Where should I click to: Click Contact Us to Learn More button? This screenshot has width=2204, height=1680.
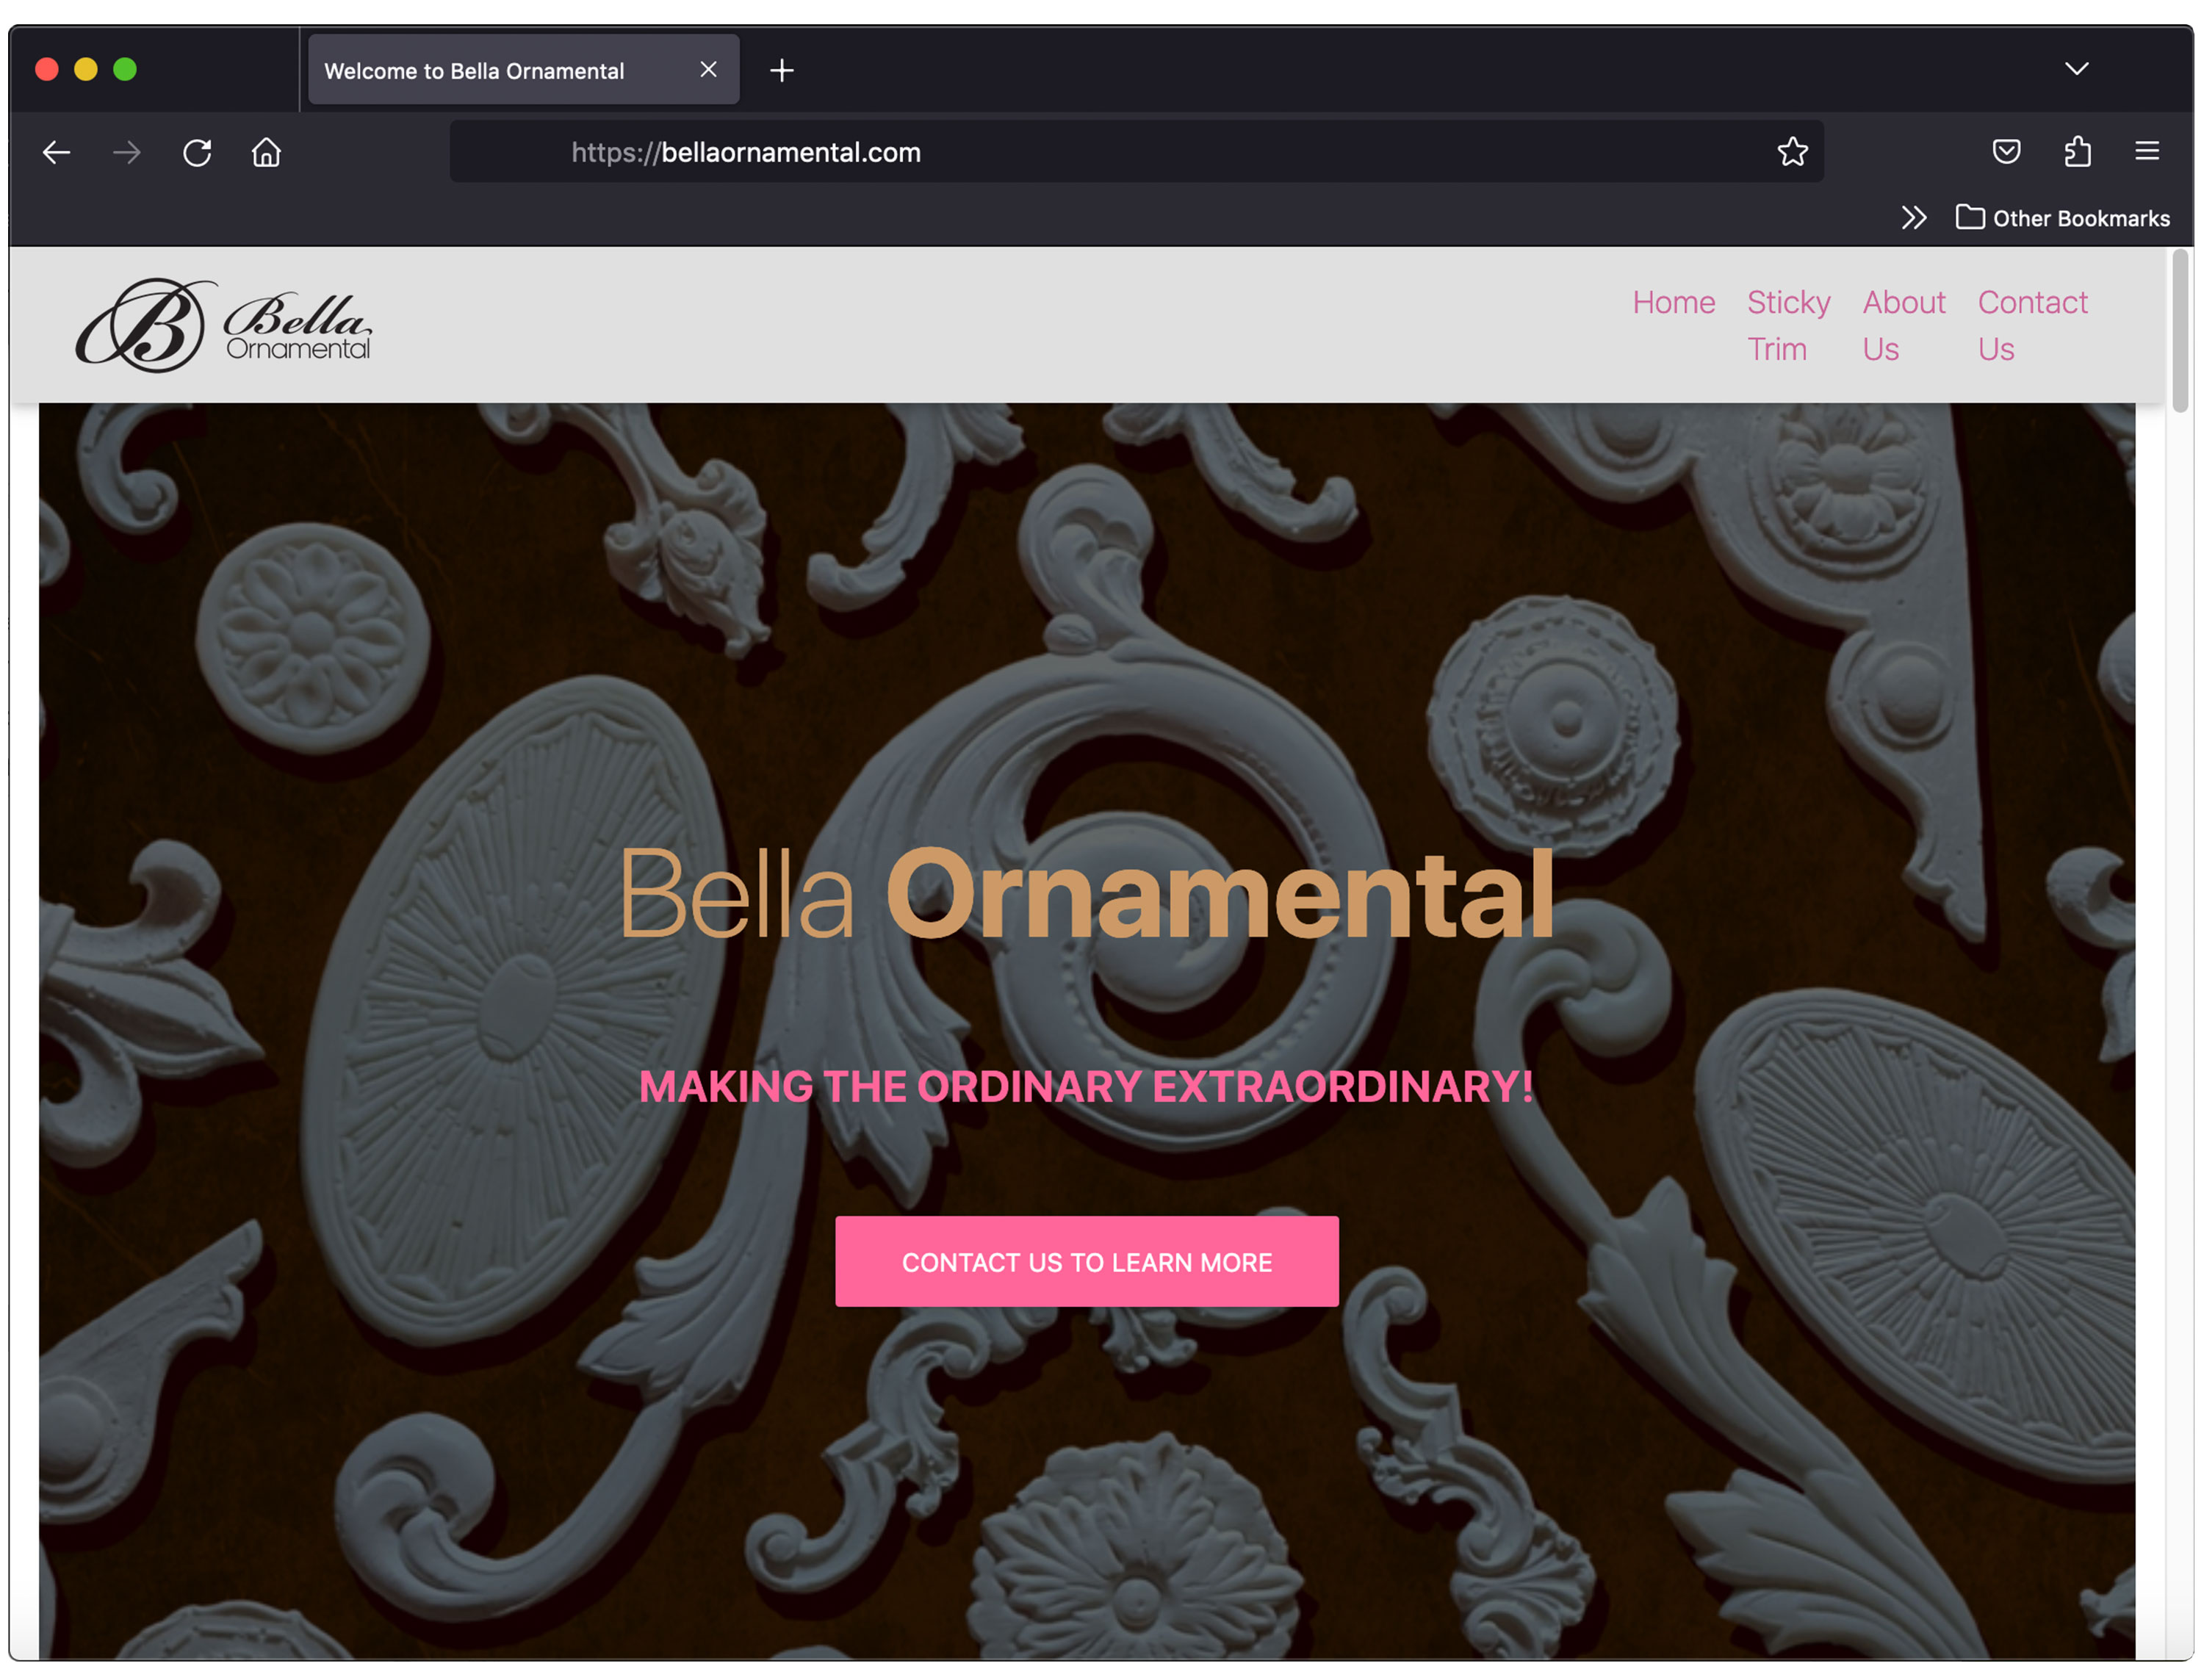pyautogui.click(x=1087, y=1261)
